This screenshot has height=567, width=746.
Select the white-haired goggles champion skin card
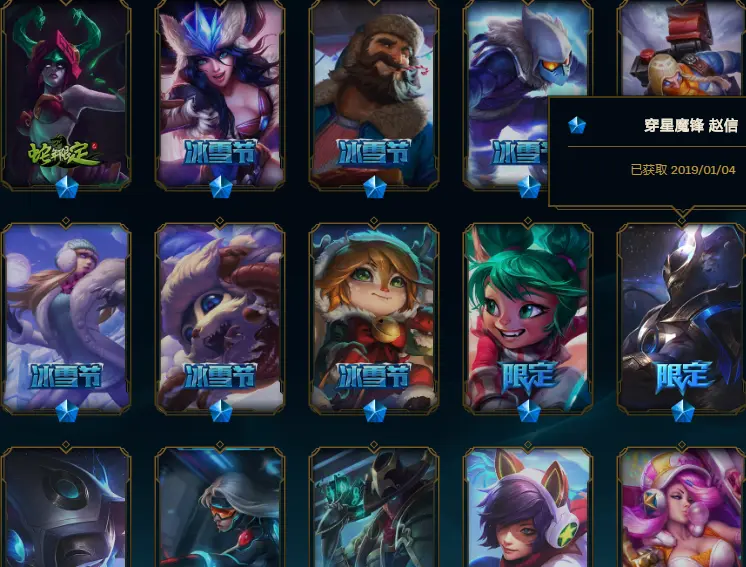(x=220, y=507)
